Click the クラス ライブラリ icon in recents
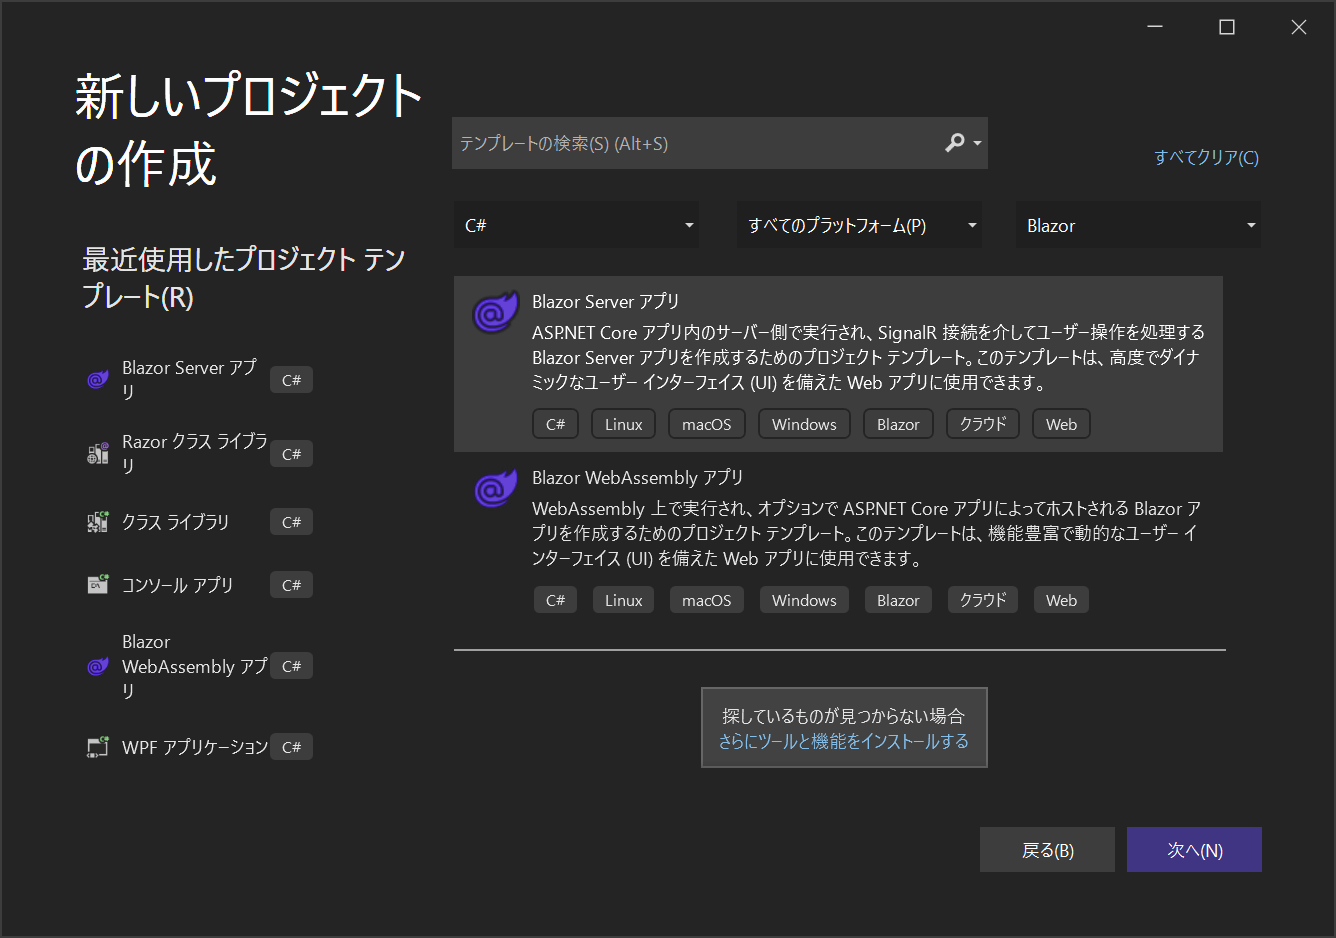Viewport: 1336px width, 938px height. point(98,522)
